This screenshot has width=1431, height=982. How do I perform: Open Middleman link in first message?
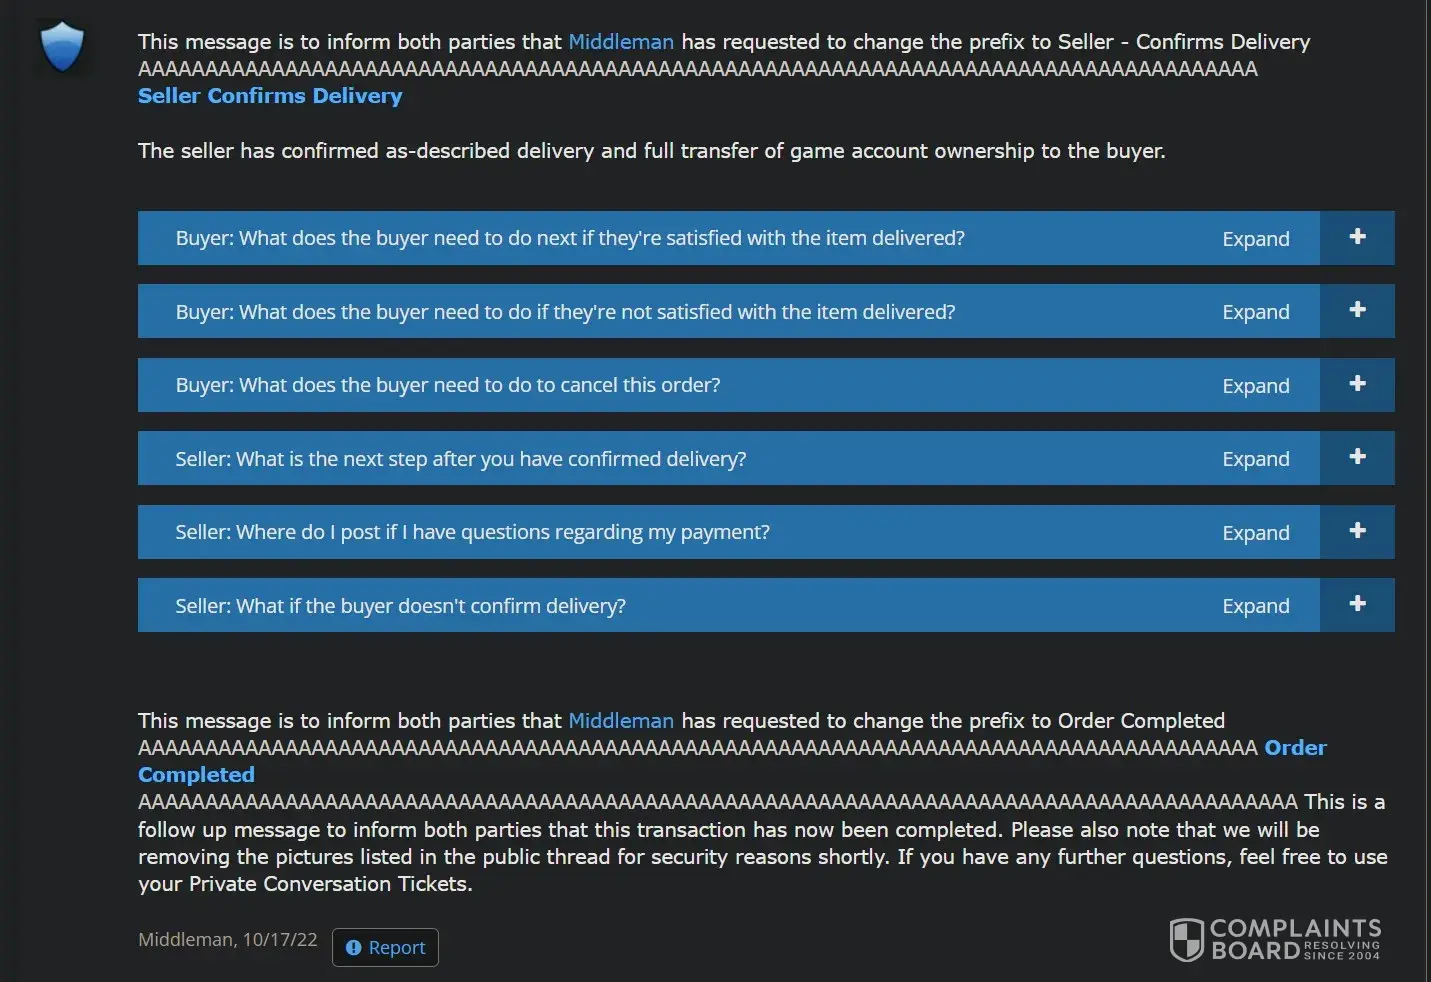point(621,42)
